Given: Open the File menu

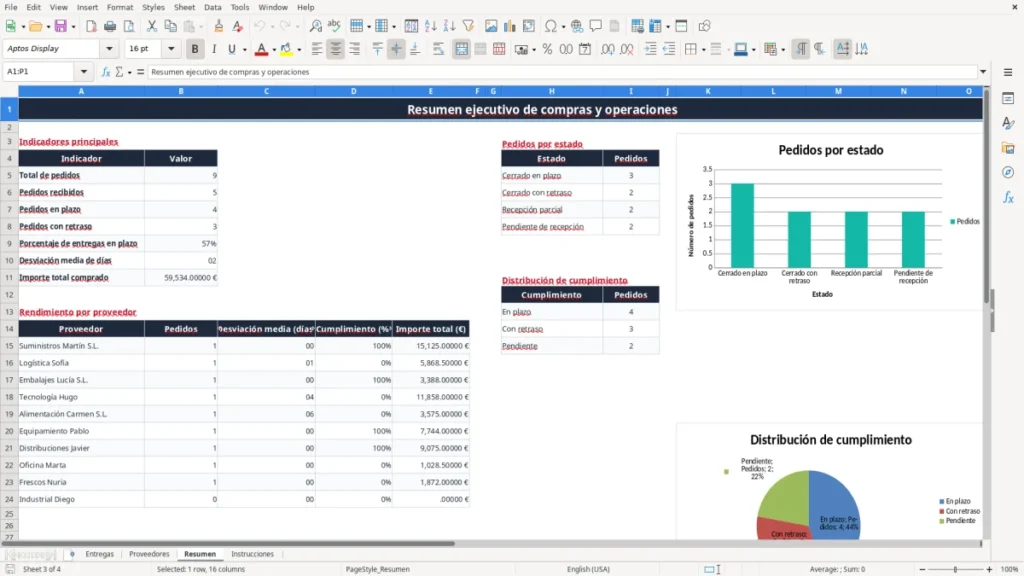Looking at the screenshot, I should pyautogui.click(x=11, y=7).
